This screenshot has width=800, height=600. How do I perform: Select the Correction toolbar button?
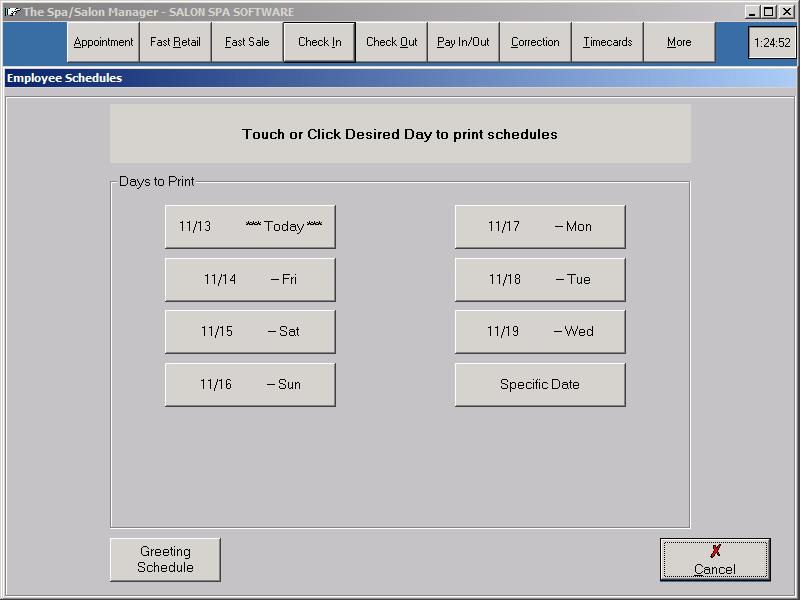[x=535, y=42]
